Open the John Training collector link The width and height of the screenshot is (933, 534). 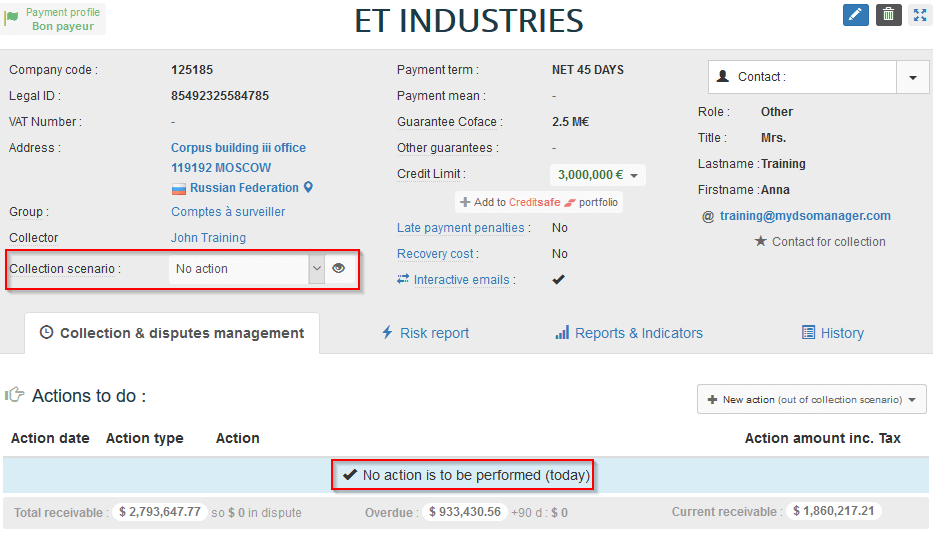pos(208,238)
